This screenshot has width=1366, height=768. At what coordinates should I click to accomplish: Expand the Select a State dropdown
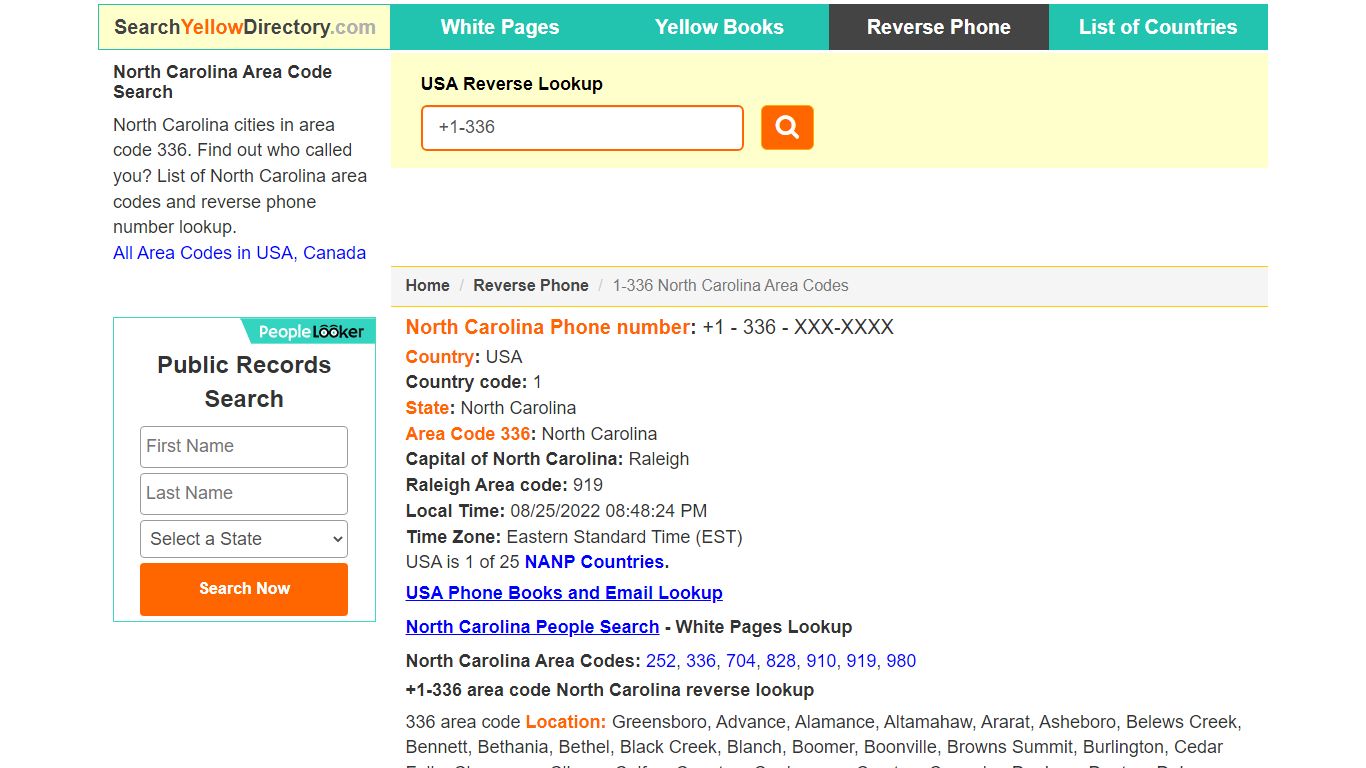coord(244,539)
